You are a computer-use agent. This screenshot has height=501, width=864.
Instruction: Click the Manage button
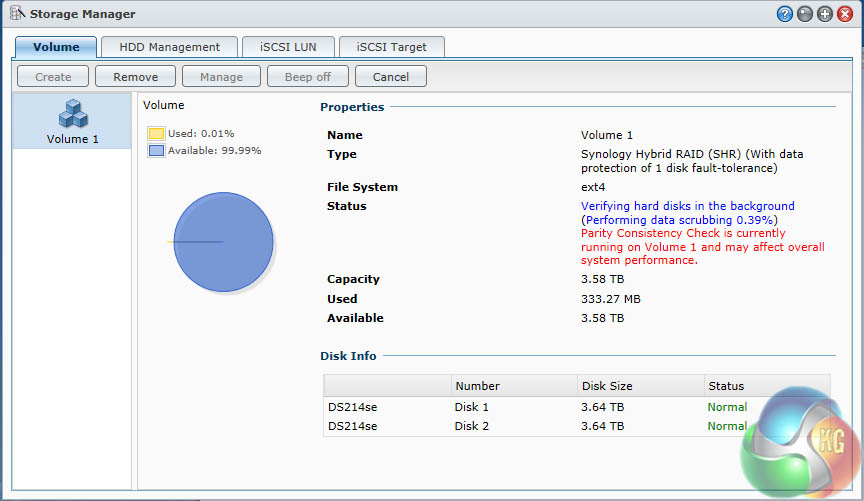pyautogui.click(x=221, y=77)
